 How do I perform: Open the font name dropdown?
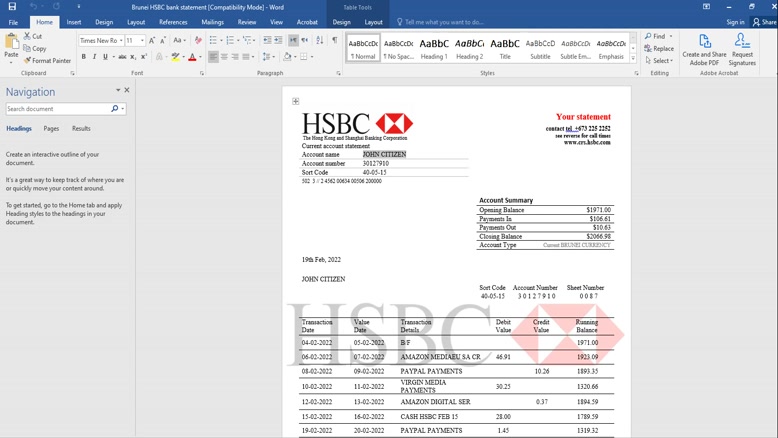pyautogui.click(x=120, y=41)
